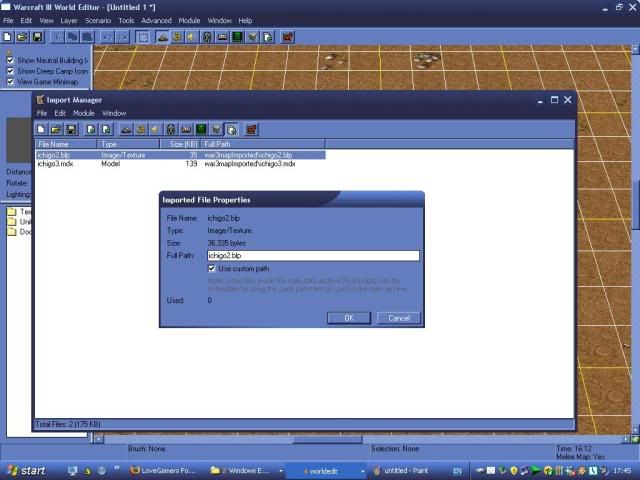Select the ichigo3.mdx file row
The width and height of the screenshot is (640, 480).
point(180,164)
